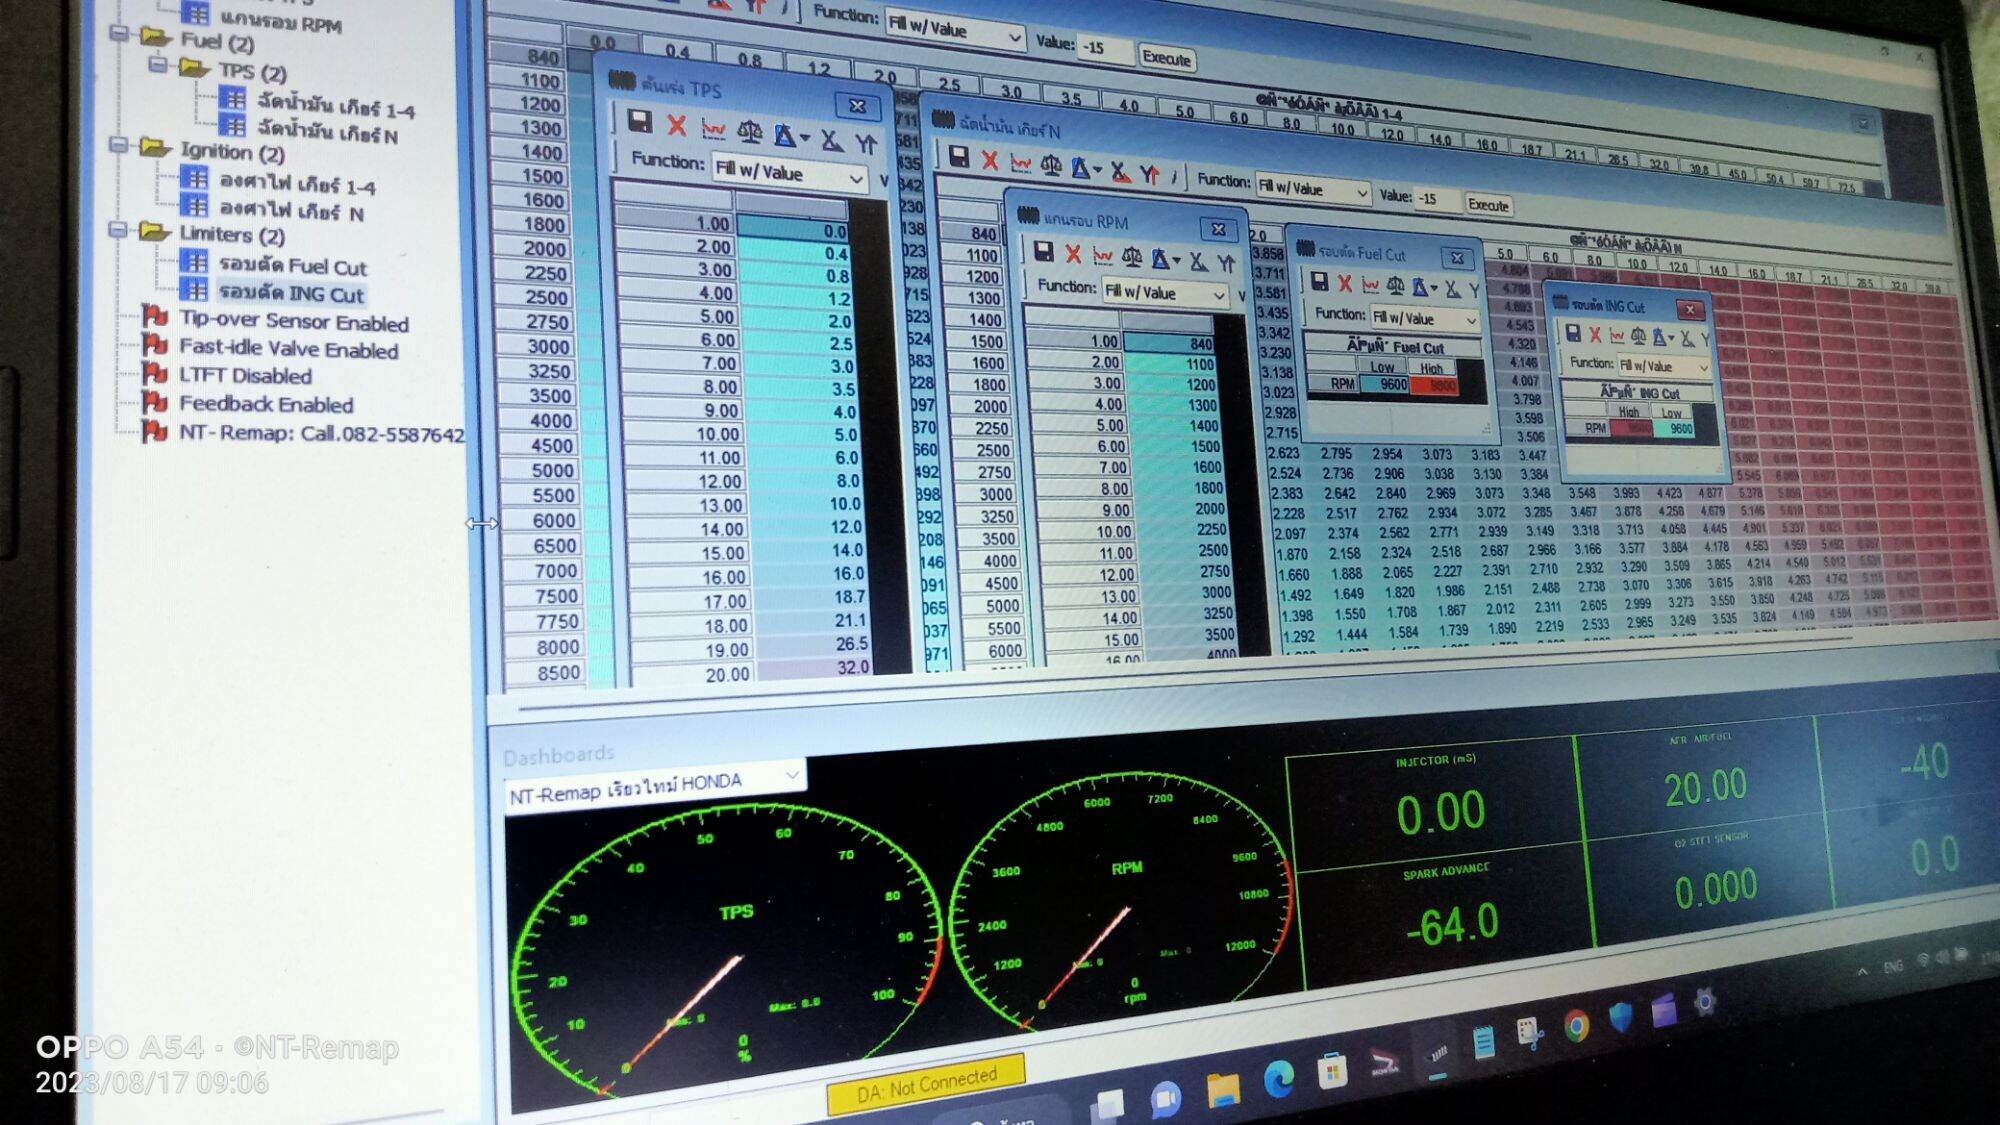The image size is (2000, 1125).
Task: Close the TPS table window
Action: [x=857, y=106]
